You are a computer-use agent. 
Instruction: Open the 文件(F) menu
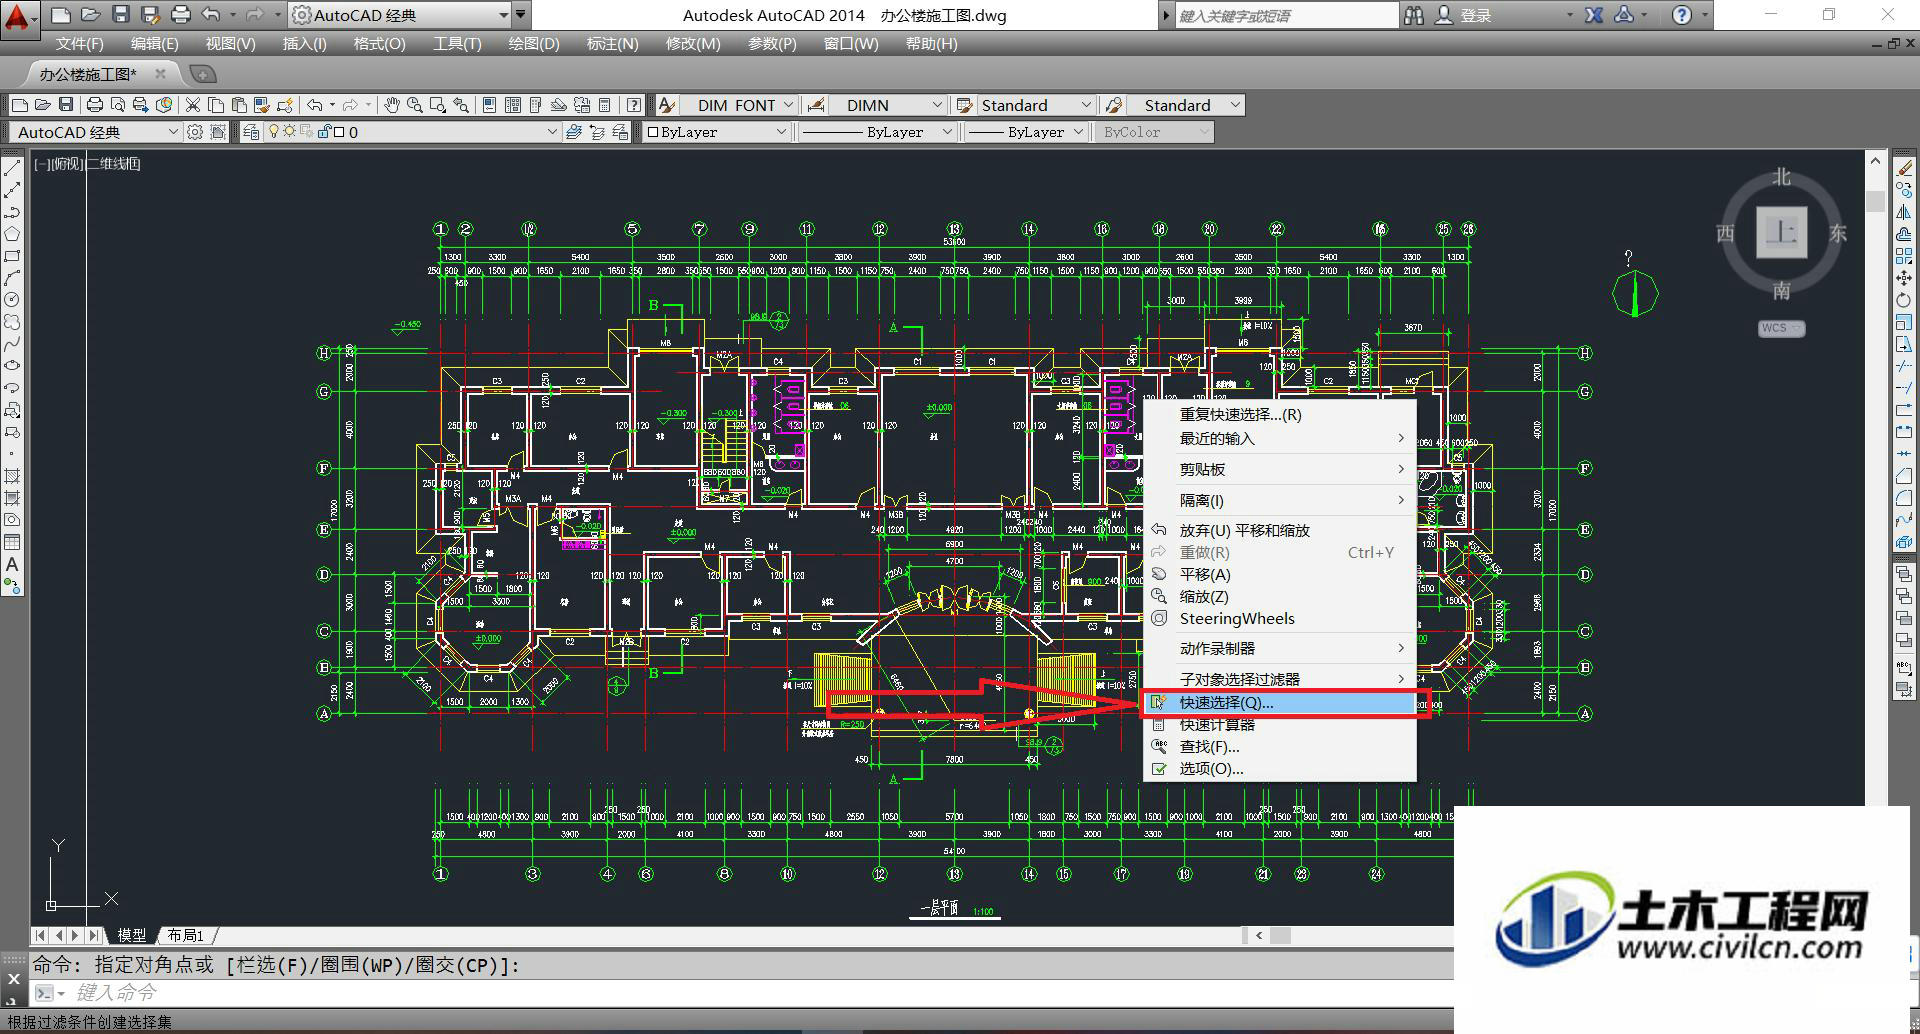click(x=79, y=44)
